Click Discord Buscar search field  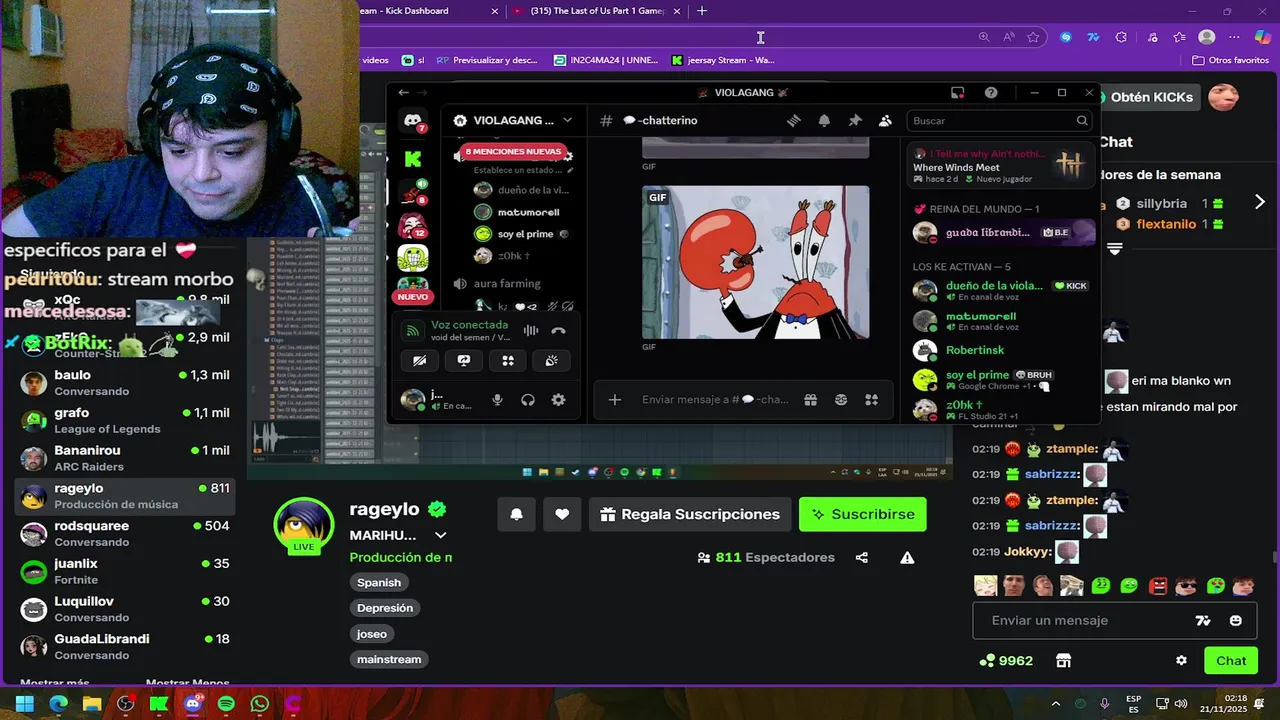[1000, 120]
